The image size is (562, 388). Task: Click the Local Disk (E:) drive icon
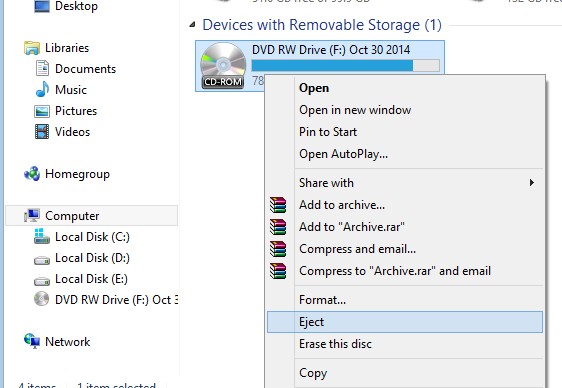(x=42, y=281)
